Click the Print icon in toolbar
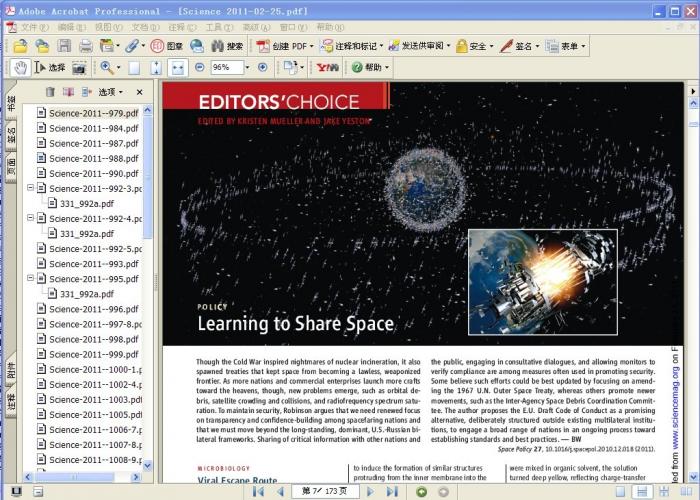 click(85, 46)
